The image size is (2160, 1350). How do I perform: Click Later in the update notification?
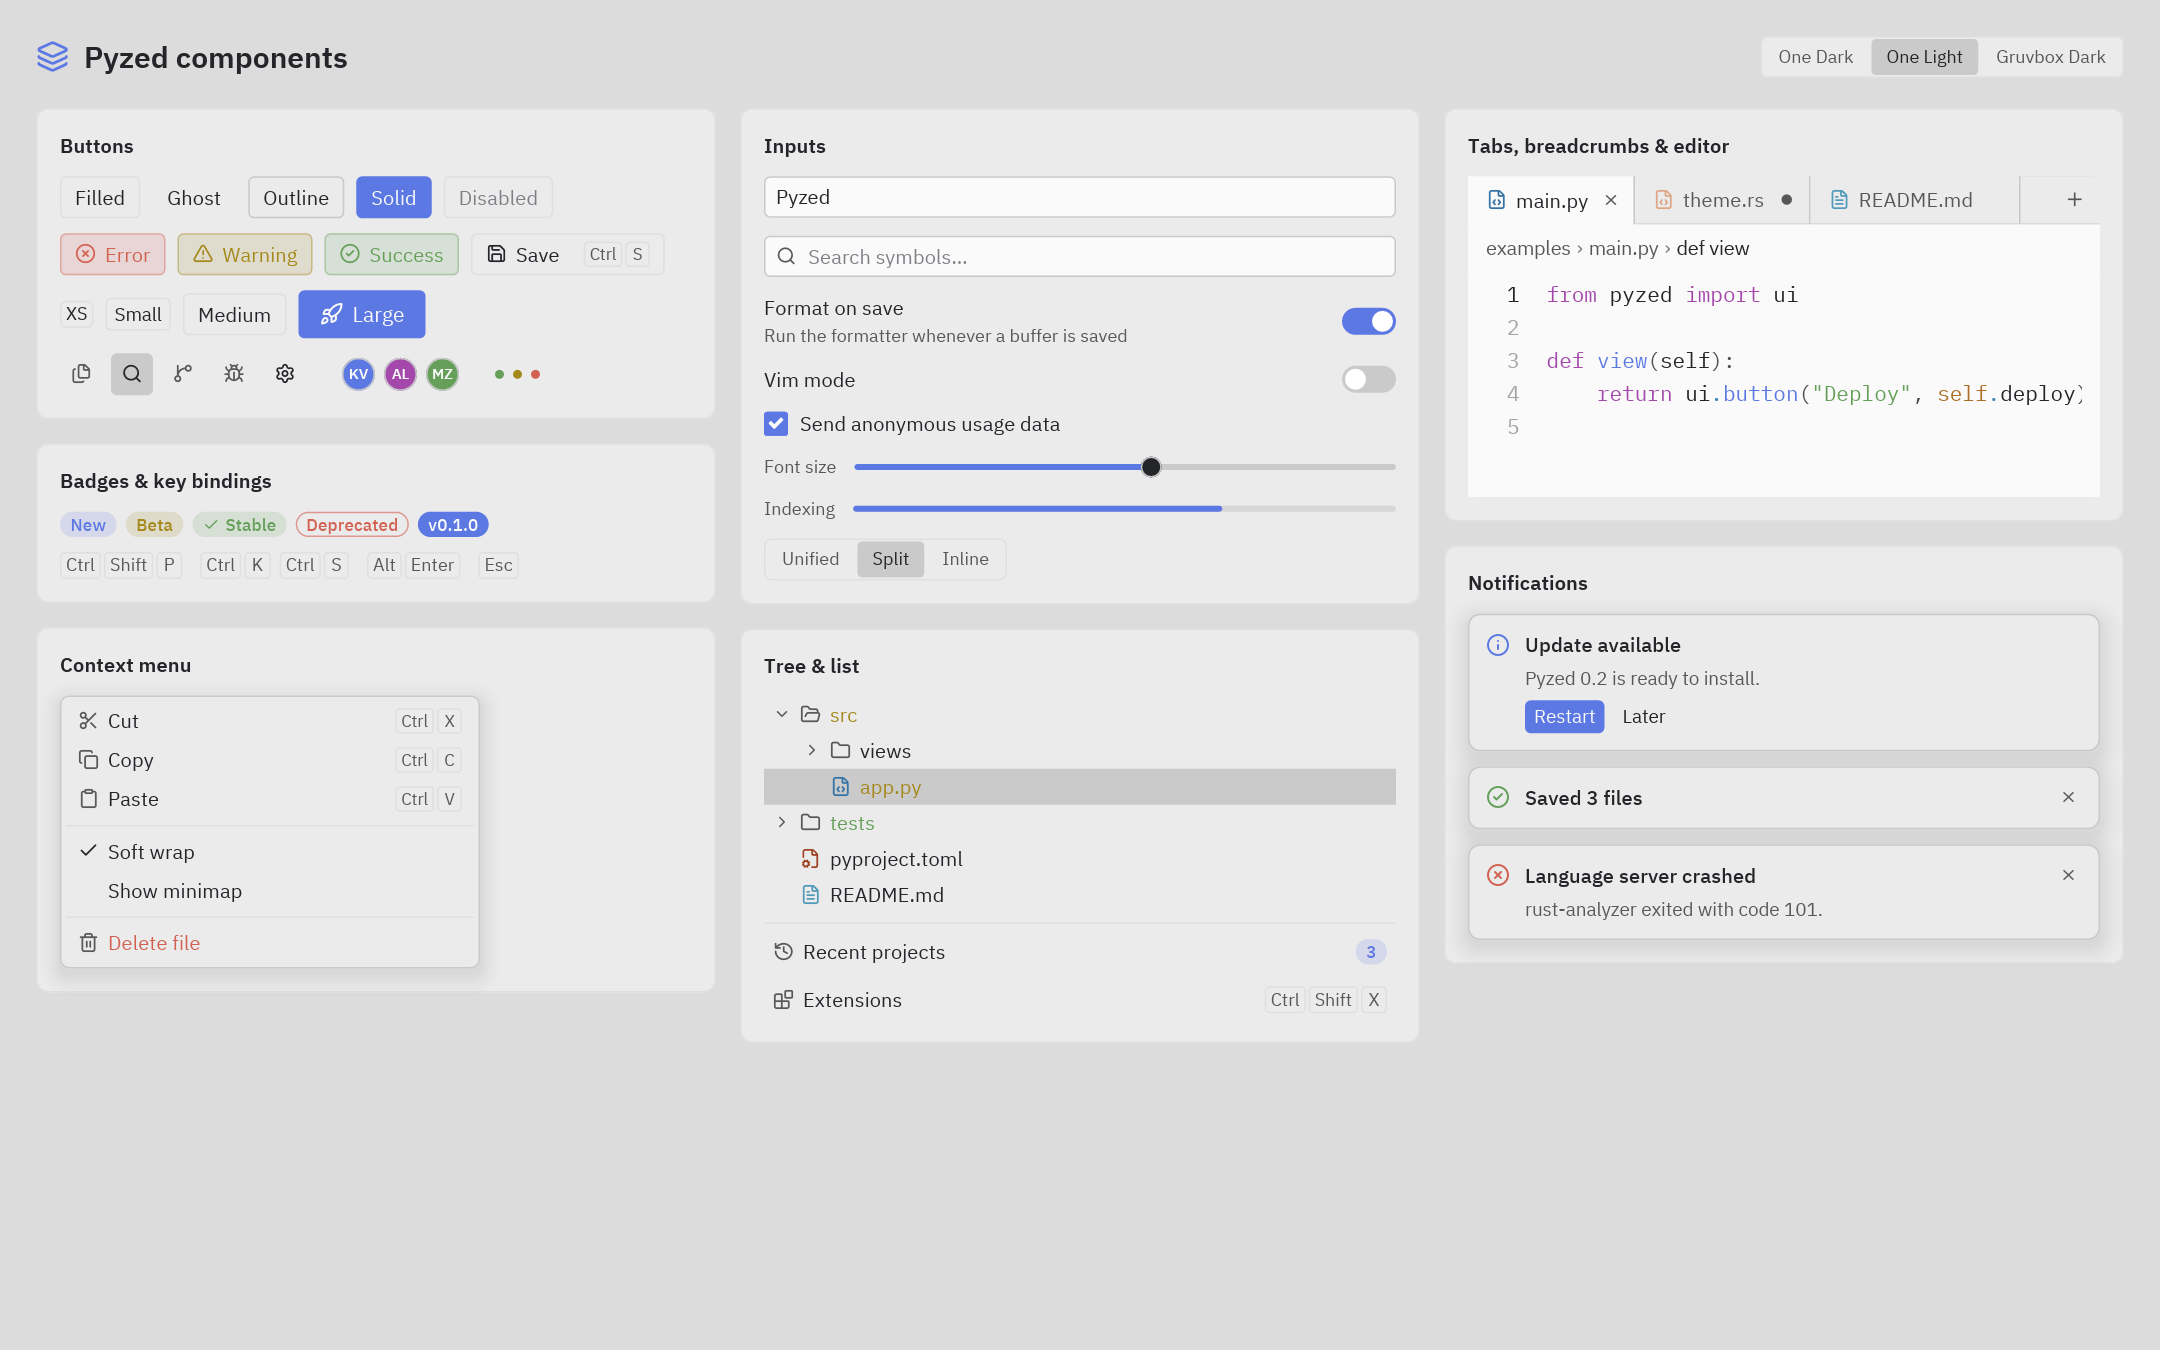pyautogui.click(x=1644, y=717)
